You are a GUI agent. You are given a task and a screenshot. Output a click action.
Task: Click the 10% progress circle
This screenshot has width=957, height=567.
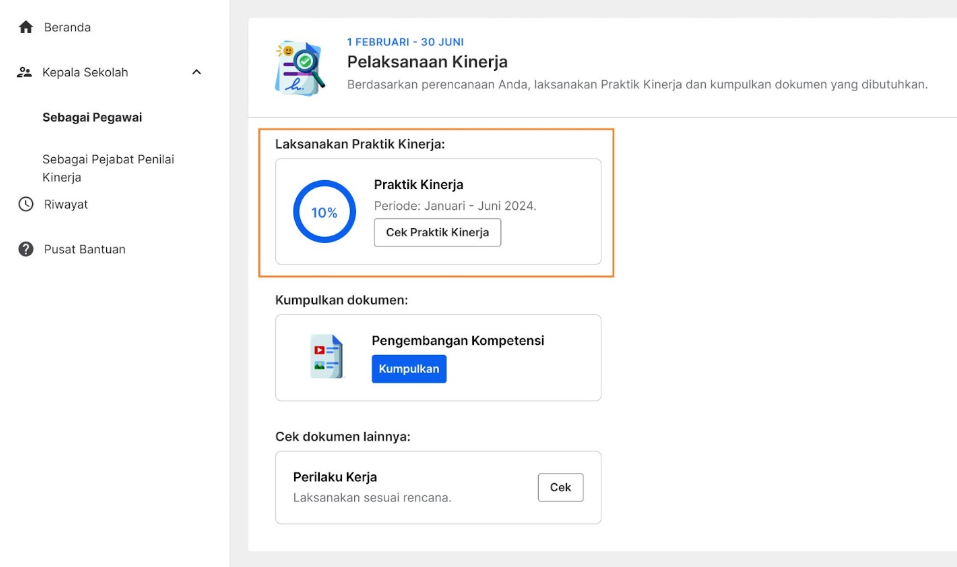point(324,212)
